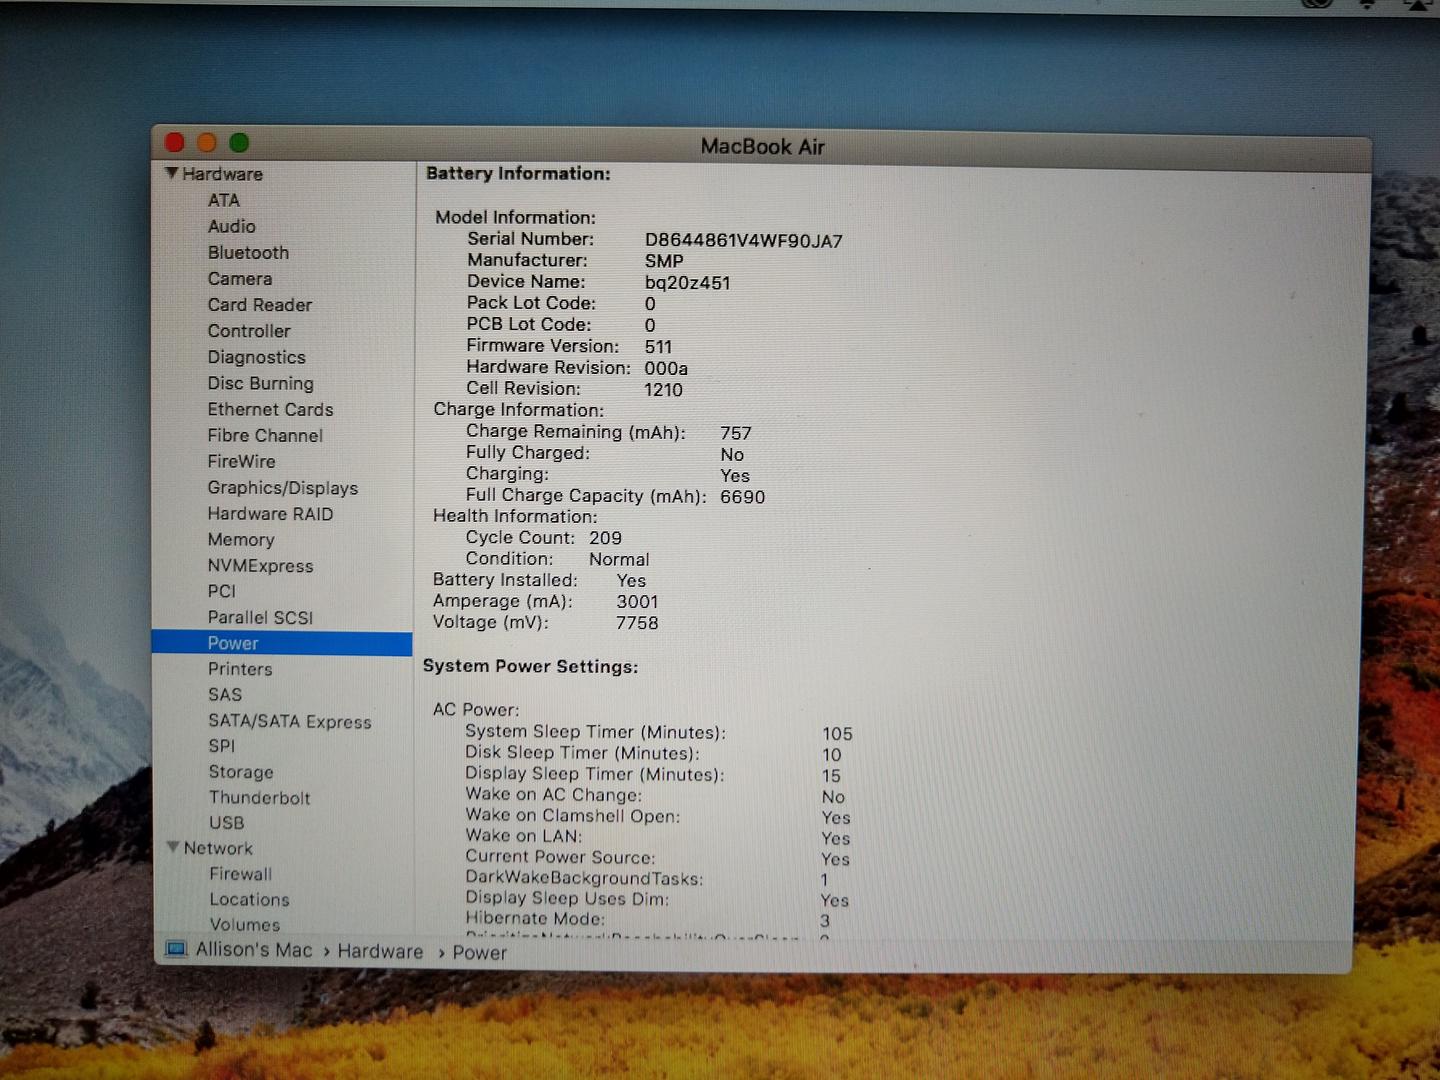Click the device name bq20z451
Screen dimensions: 1440x1080
coord(688,283)
